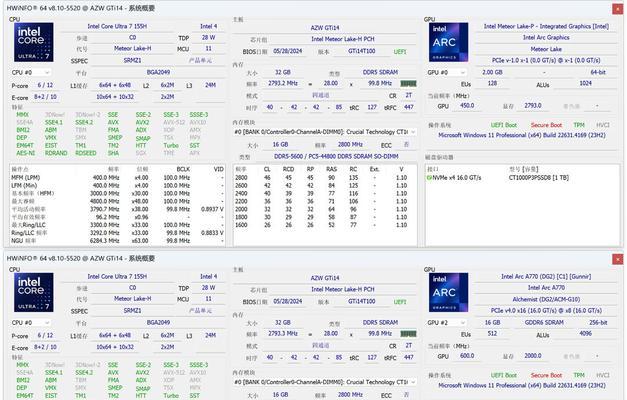The width and height of the screenshot is (627, 400).
Task: Click the Intel Core logo in lower HWiNFO window
Action: 34,292
